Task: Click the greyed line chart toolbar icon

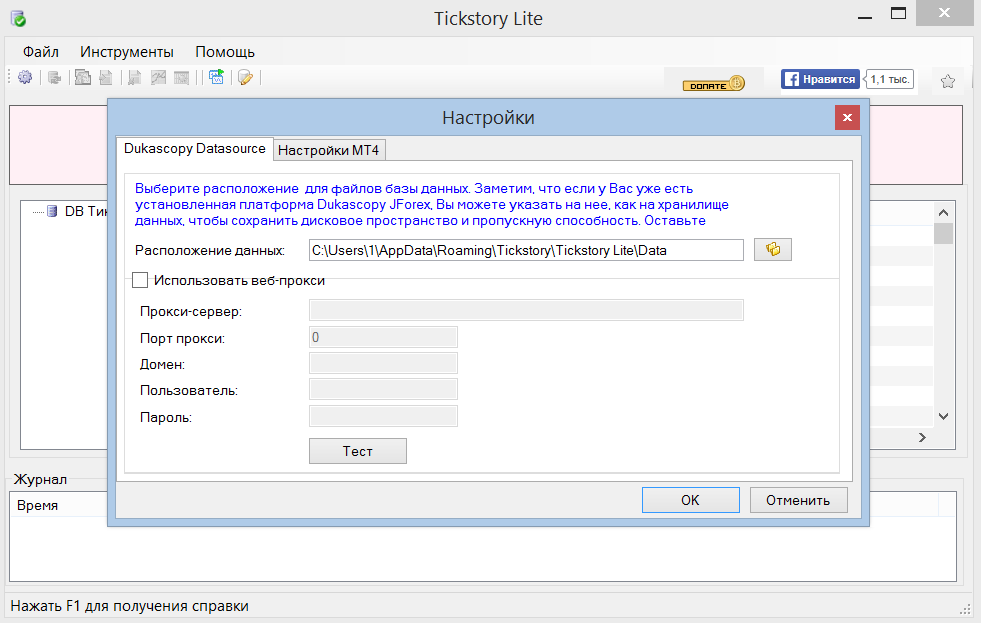Action: click(158, 78)
